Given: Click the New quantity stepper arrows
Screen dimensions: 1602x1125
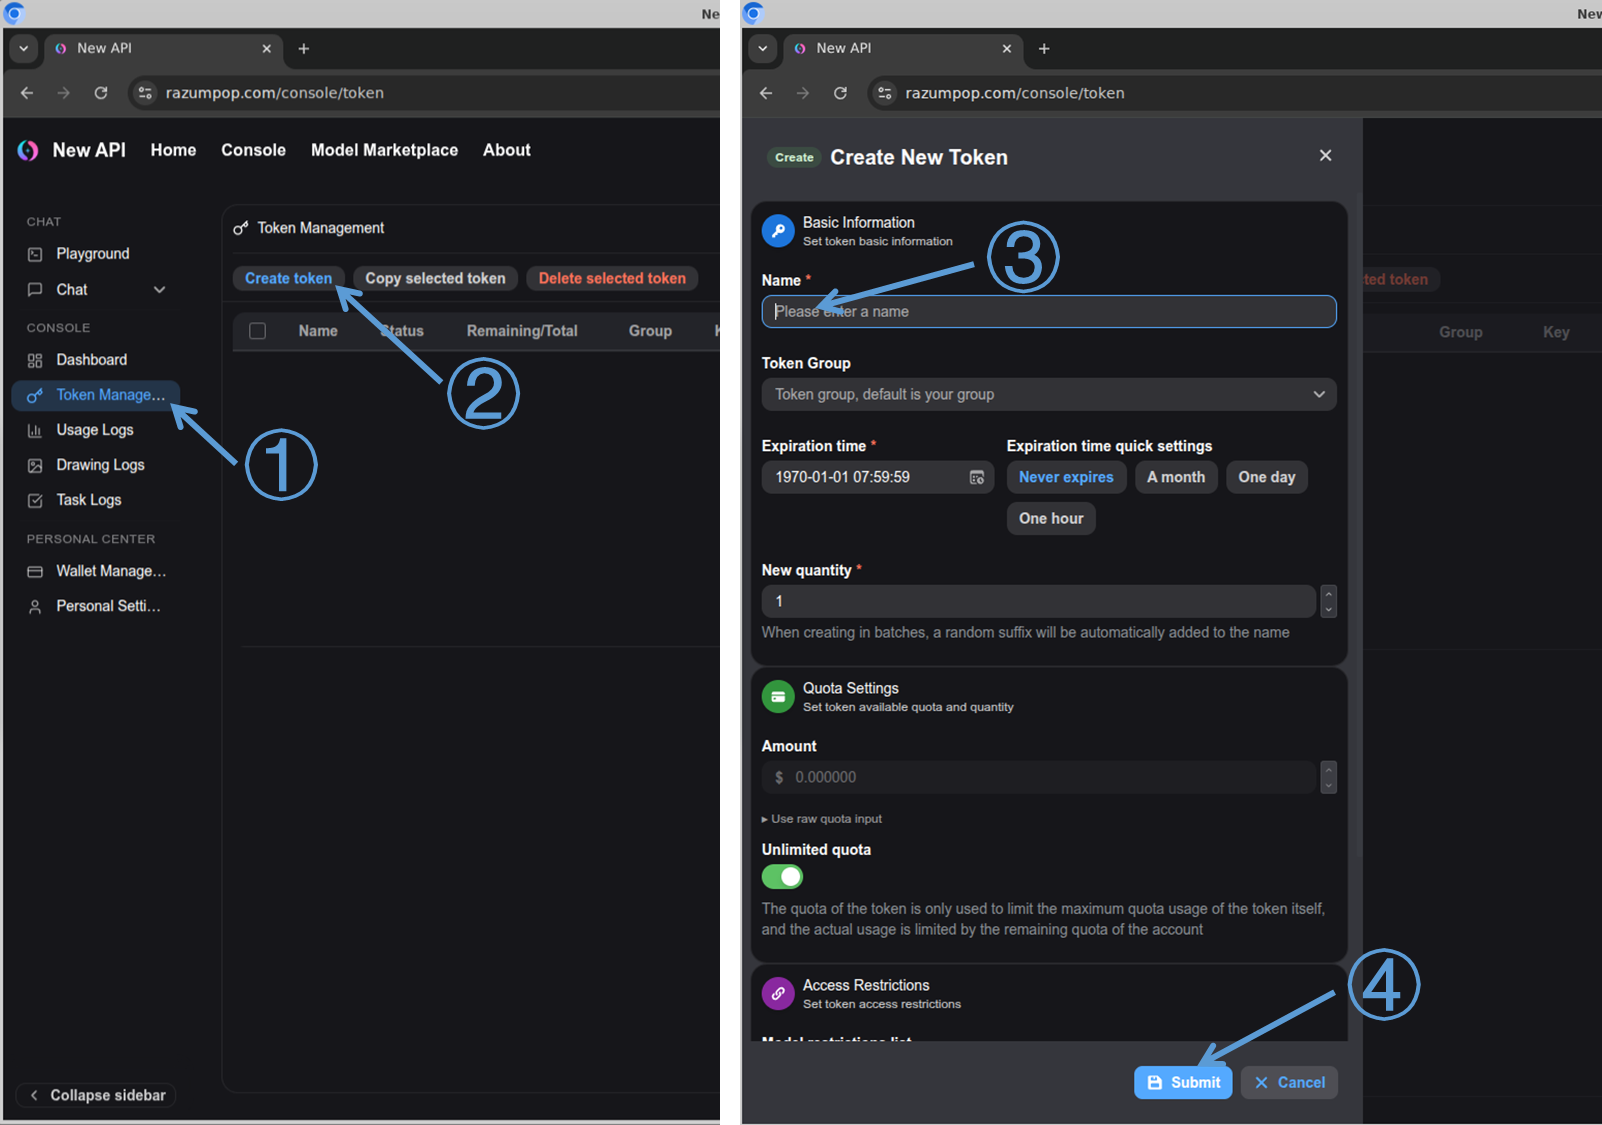Looking at the screenshot, I should pos(1328,601).
